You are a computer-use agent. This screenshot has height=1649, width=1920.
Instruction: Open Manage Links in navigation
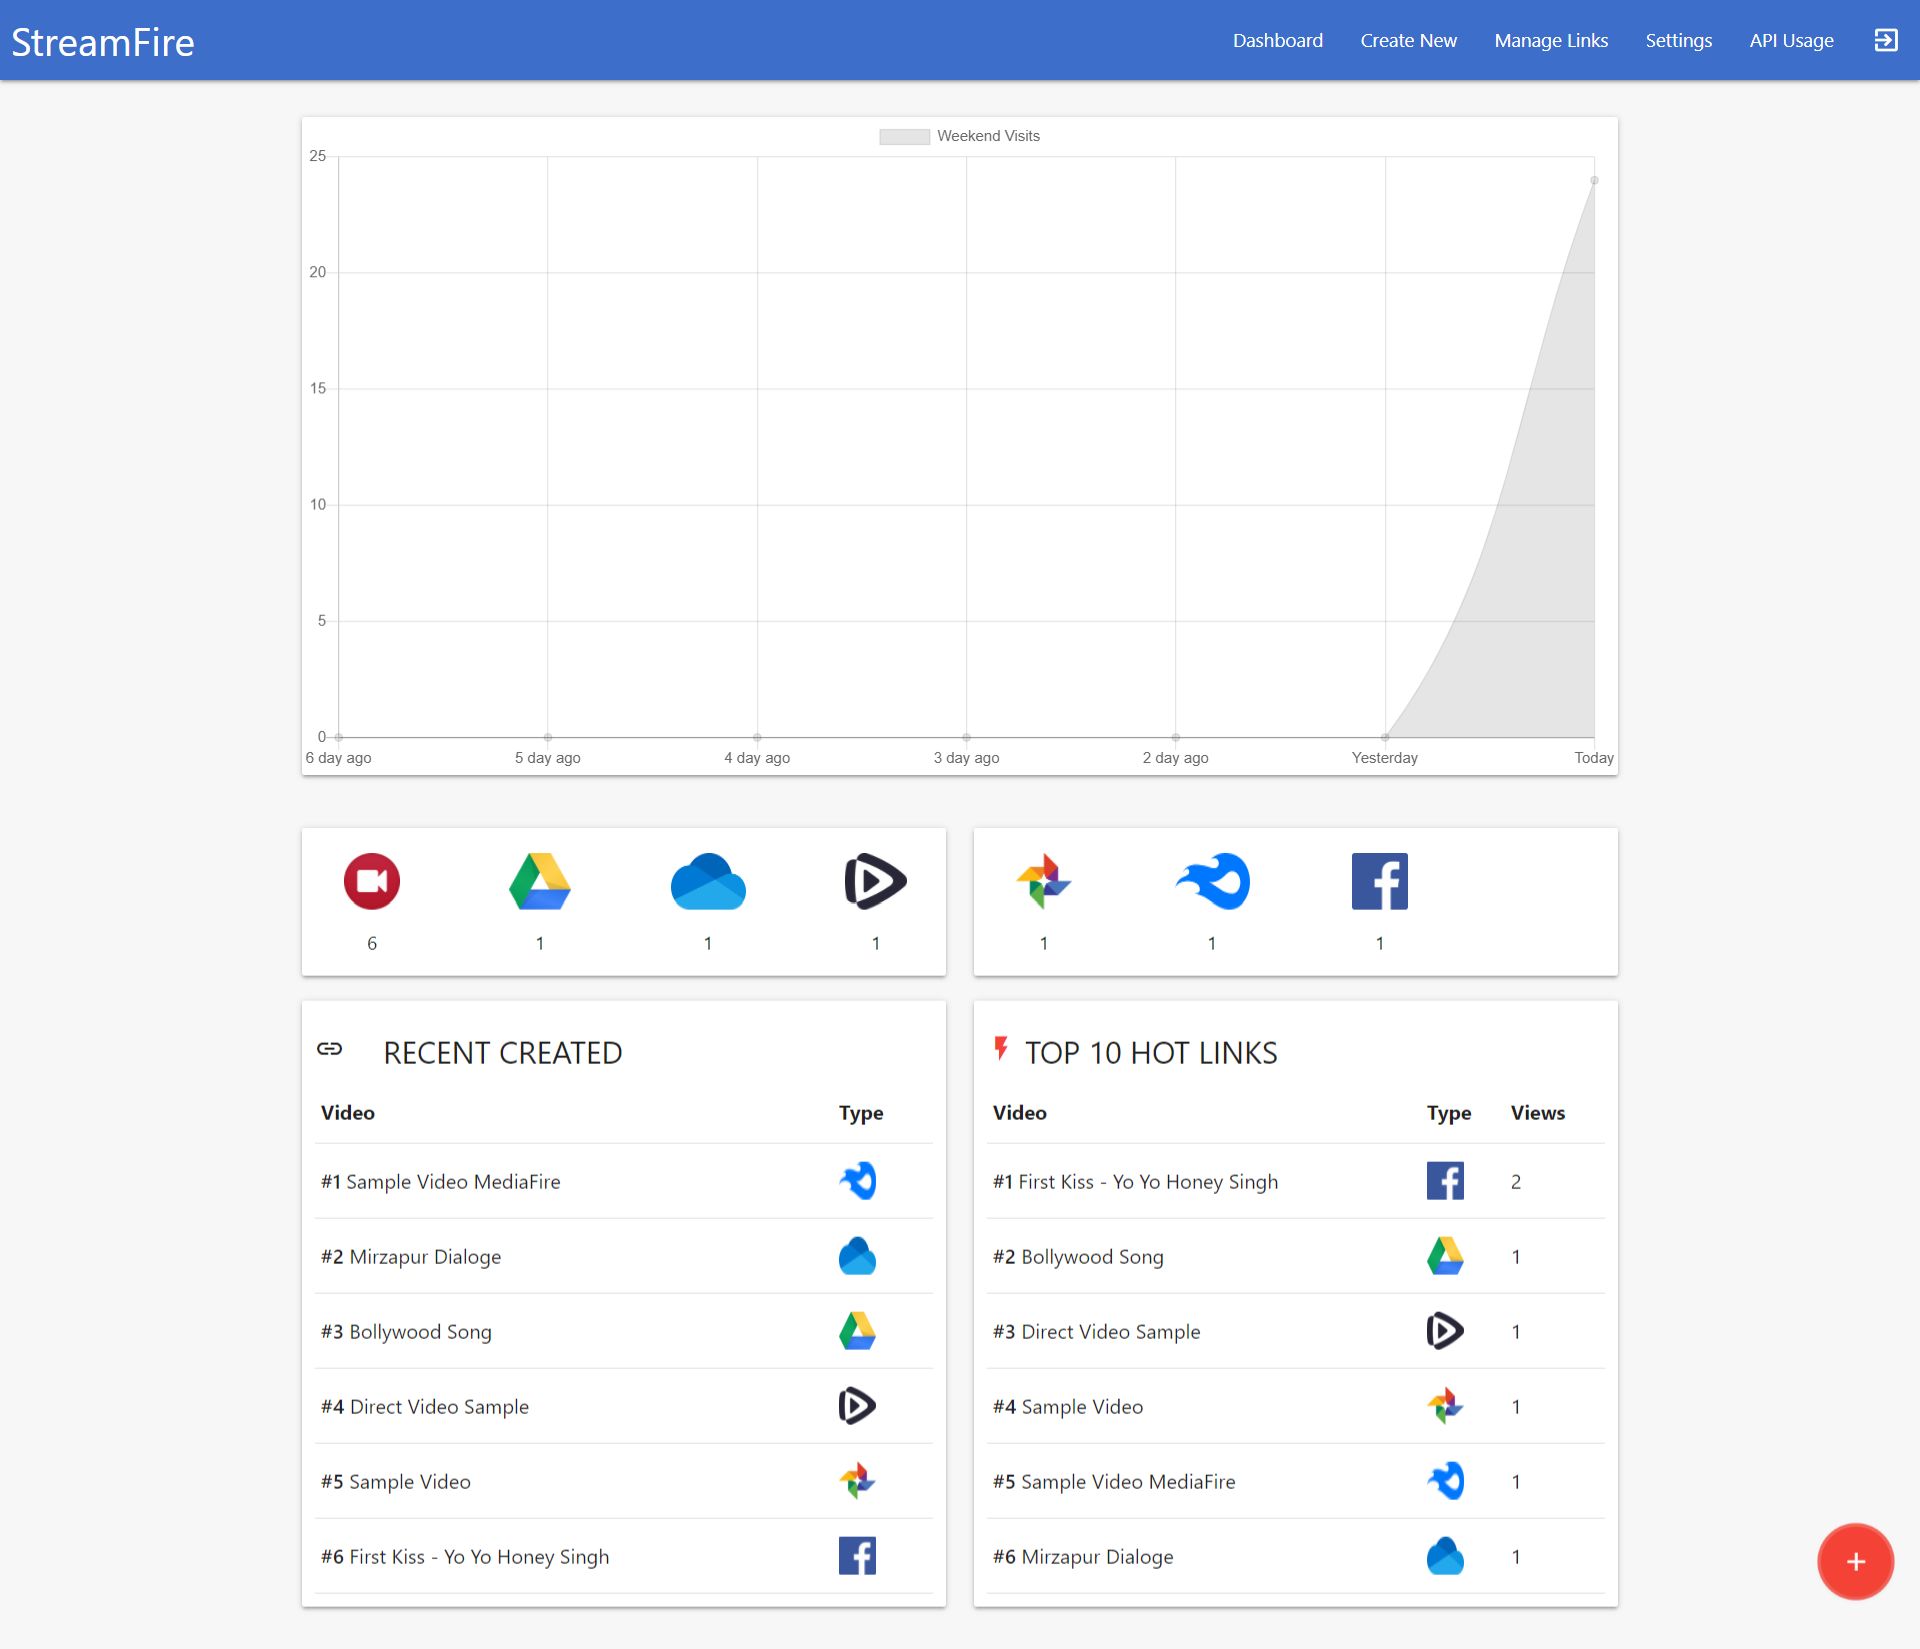pyautogui.click(x=1551, y=40)
